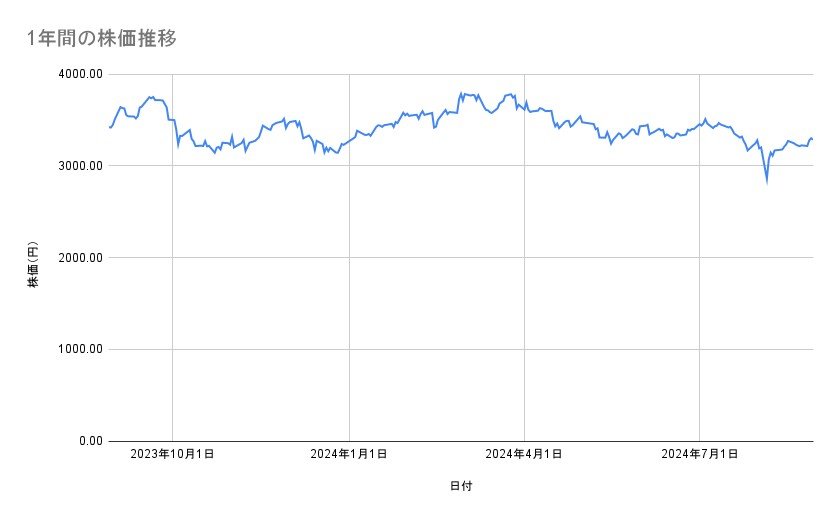Click the chart title 1年間の株価推移
Viewport: 839px width, 519px height.
tap(103, 39)
